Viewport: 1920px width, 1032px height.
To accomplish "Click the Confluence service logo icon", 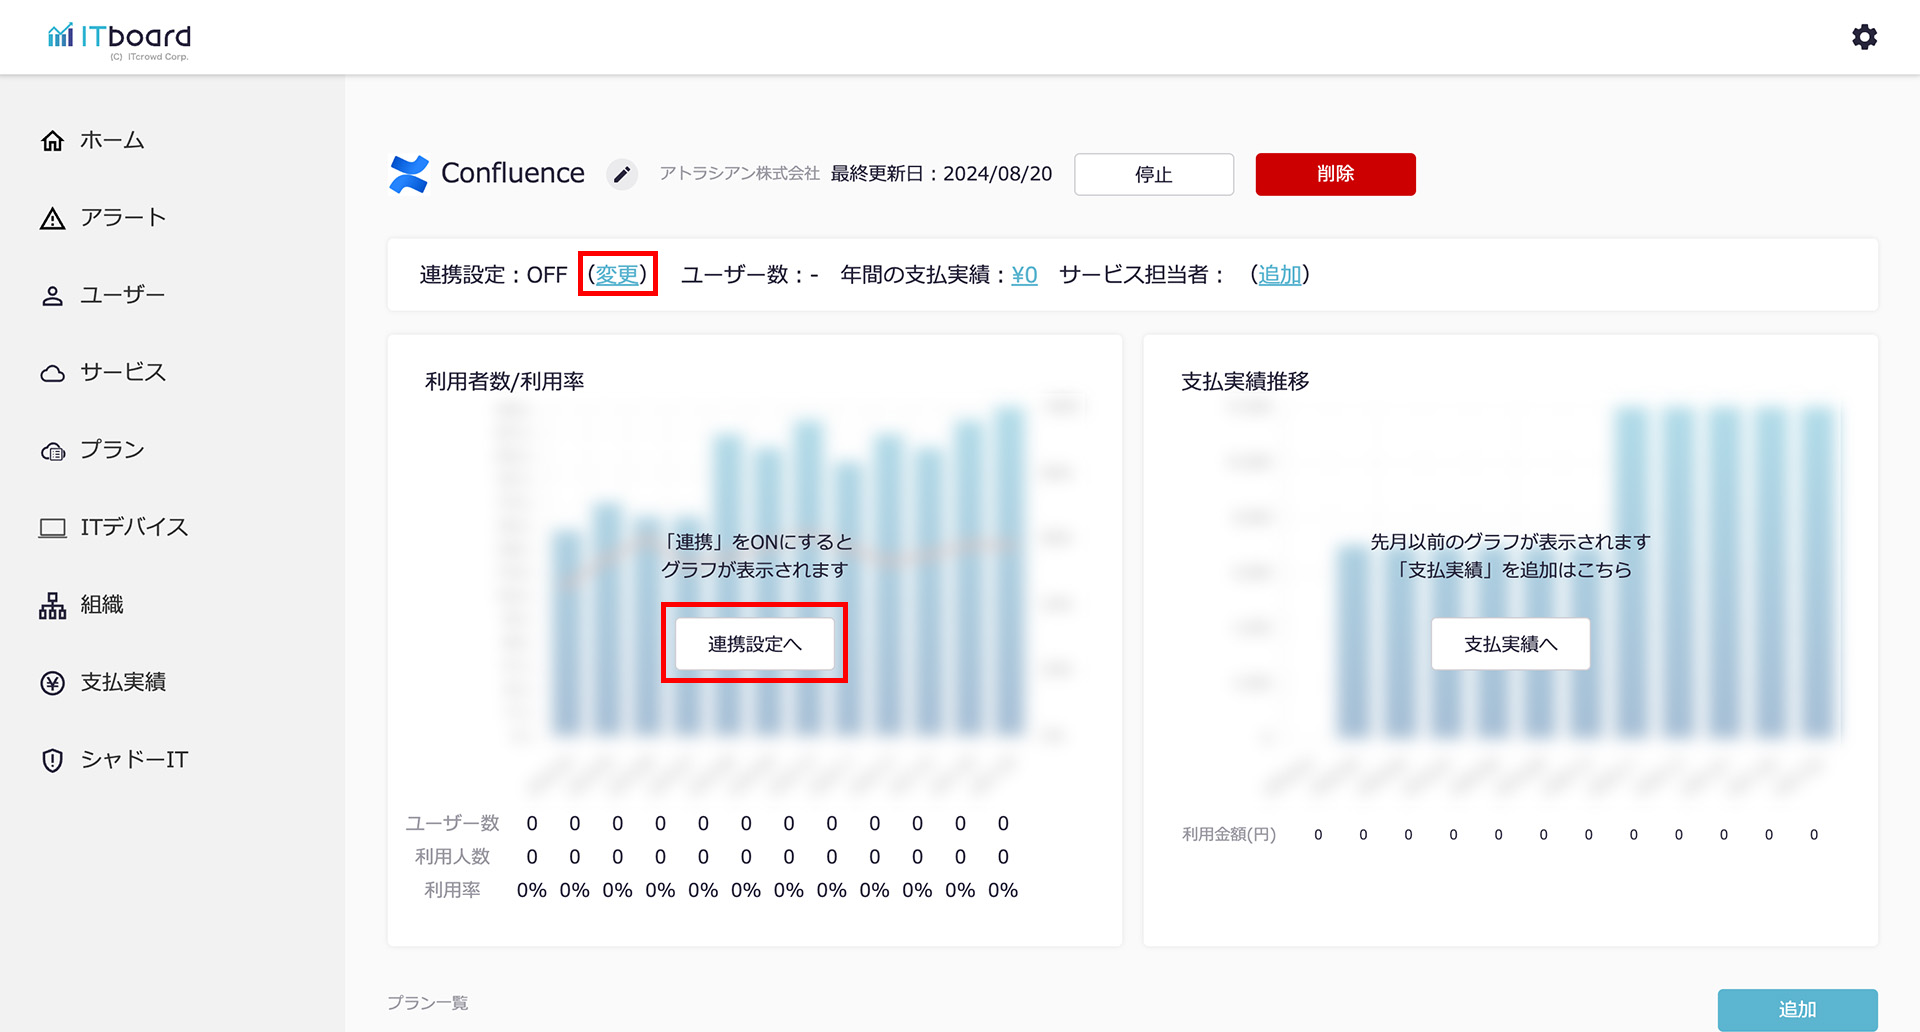I will click(x=409, y=174).
